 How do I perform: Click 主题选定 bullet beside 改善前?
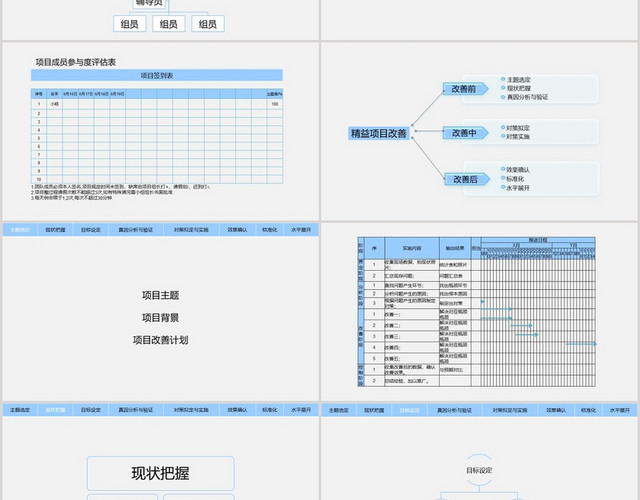tap(518, 80)
